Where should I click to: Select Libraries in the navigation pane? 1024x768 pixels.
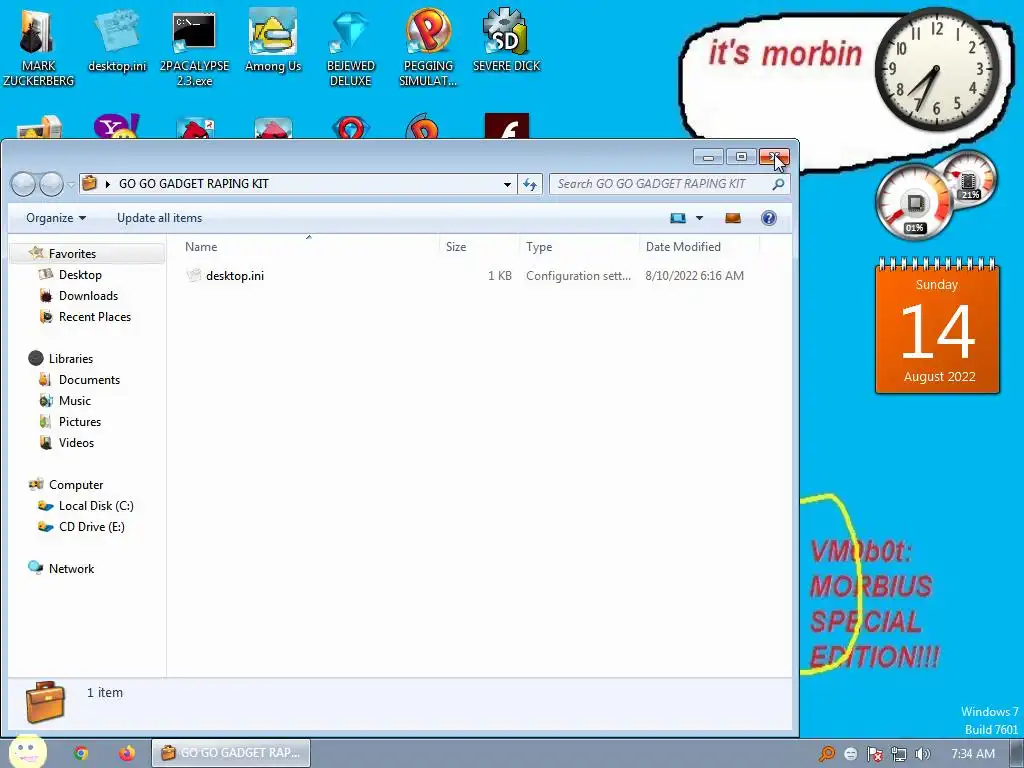pos(71,359)
